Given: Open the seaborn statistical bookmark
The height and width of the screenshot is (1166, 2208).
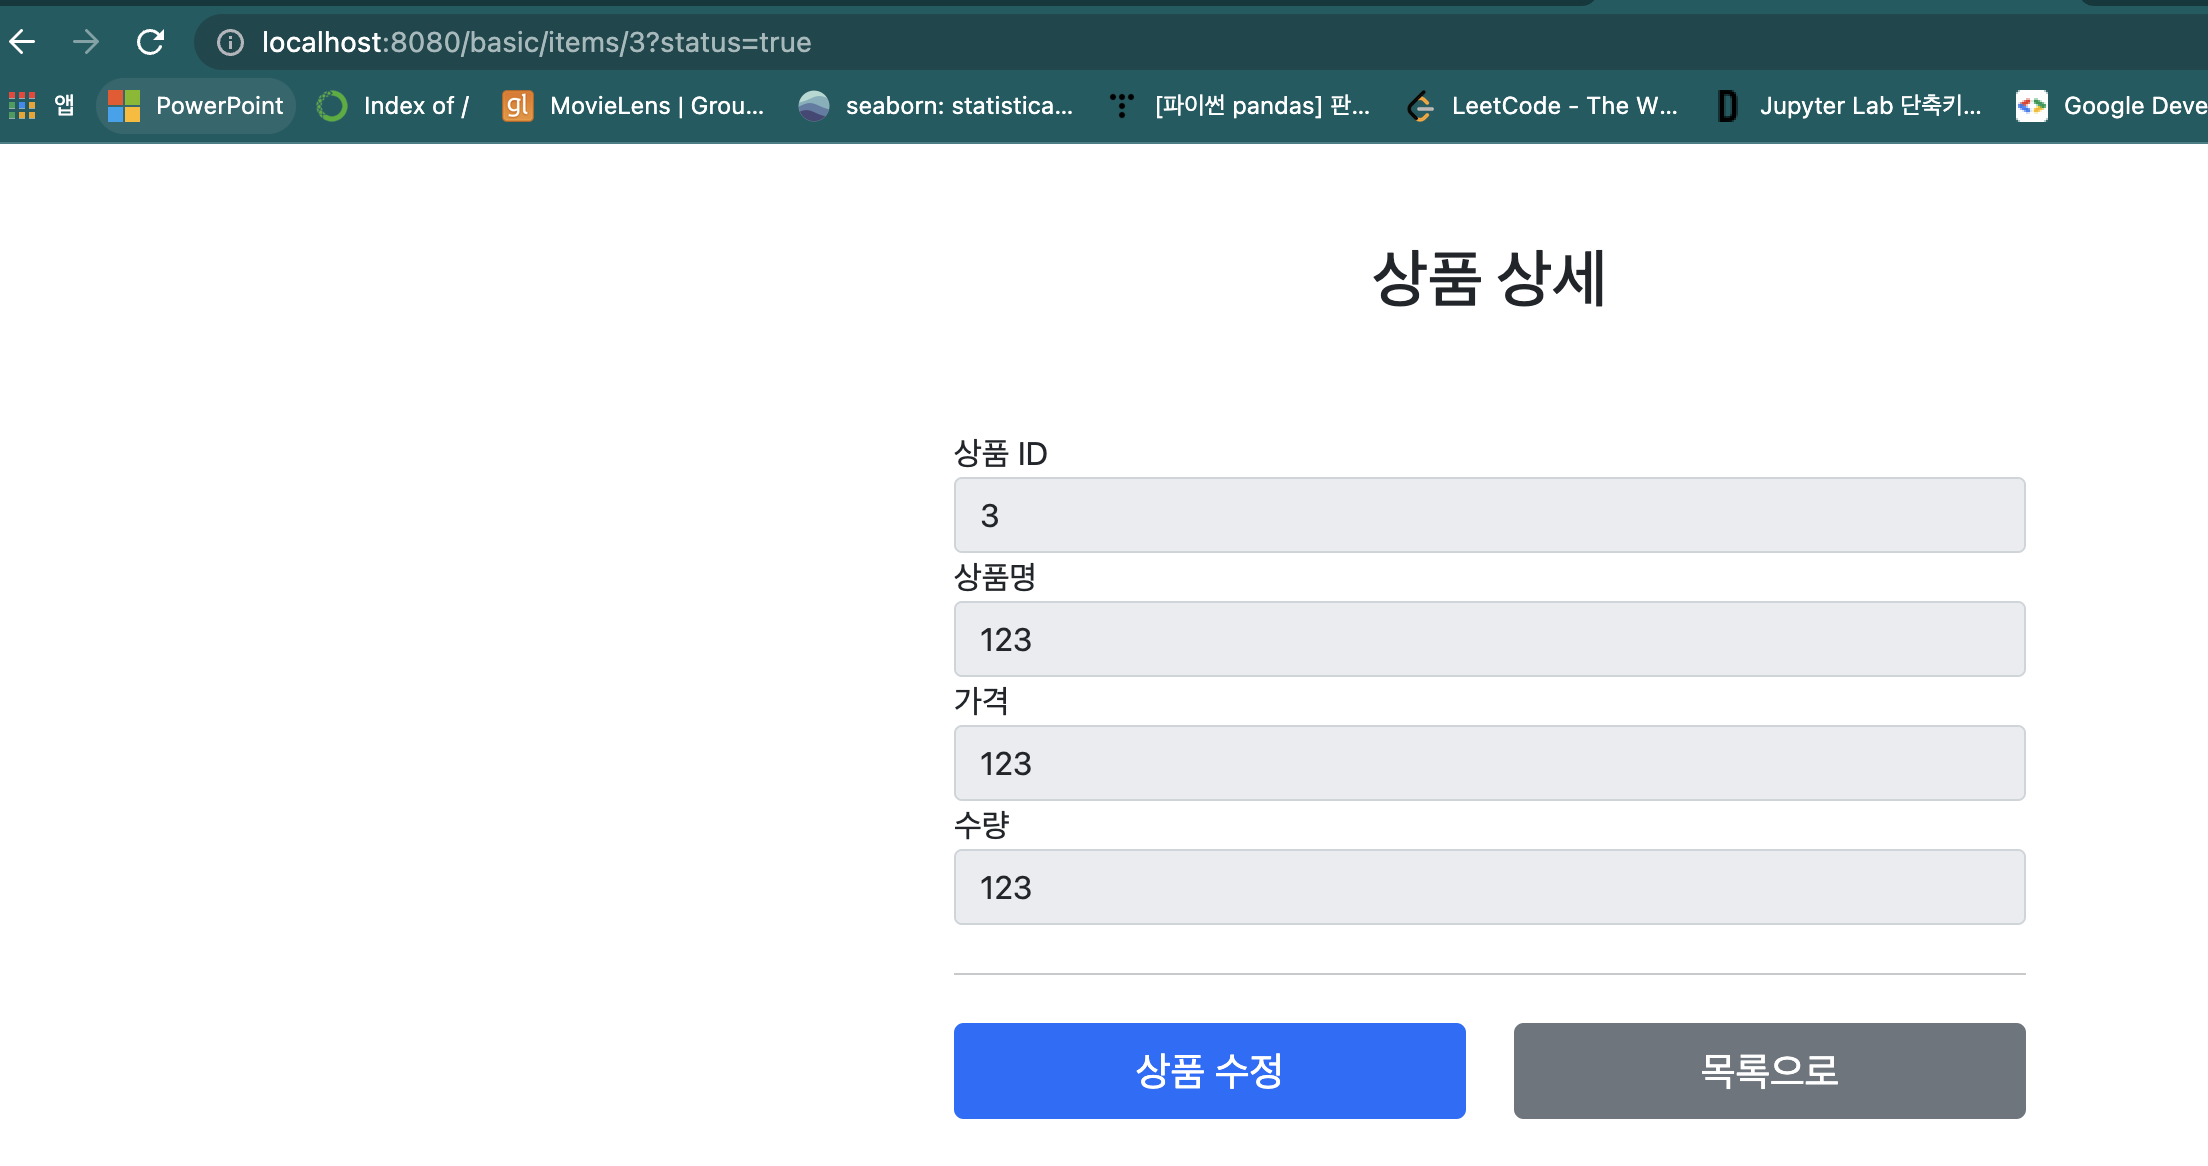Looking at the screenshot, I should [x=936, y=105].
